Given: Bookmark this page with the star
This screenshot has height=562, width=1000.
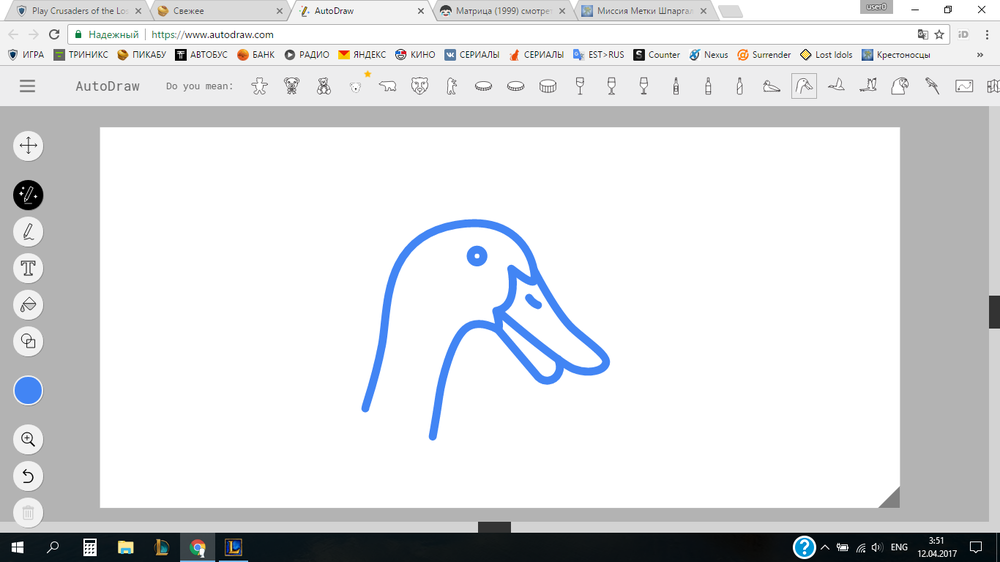Looking at the screenshot, I should pyautogui.click(x=939, y=34).
